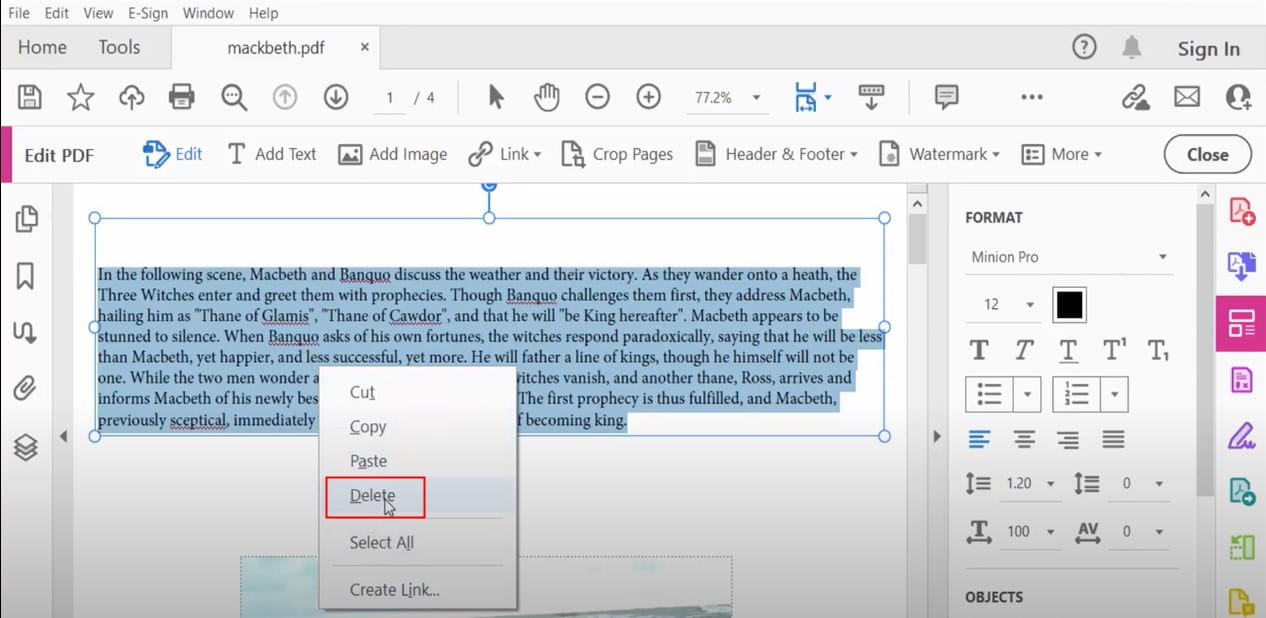Click the page number input field
The image size is (1266, 618).
(390, 98)
